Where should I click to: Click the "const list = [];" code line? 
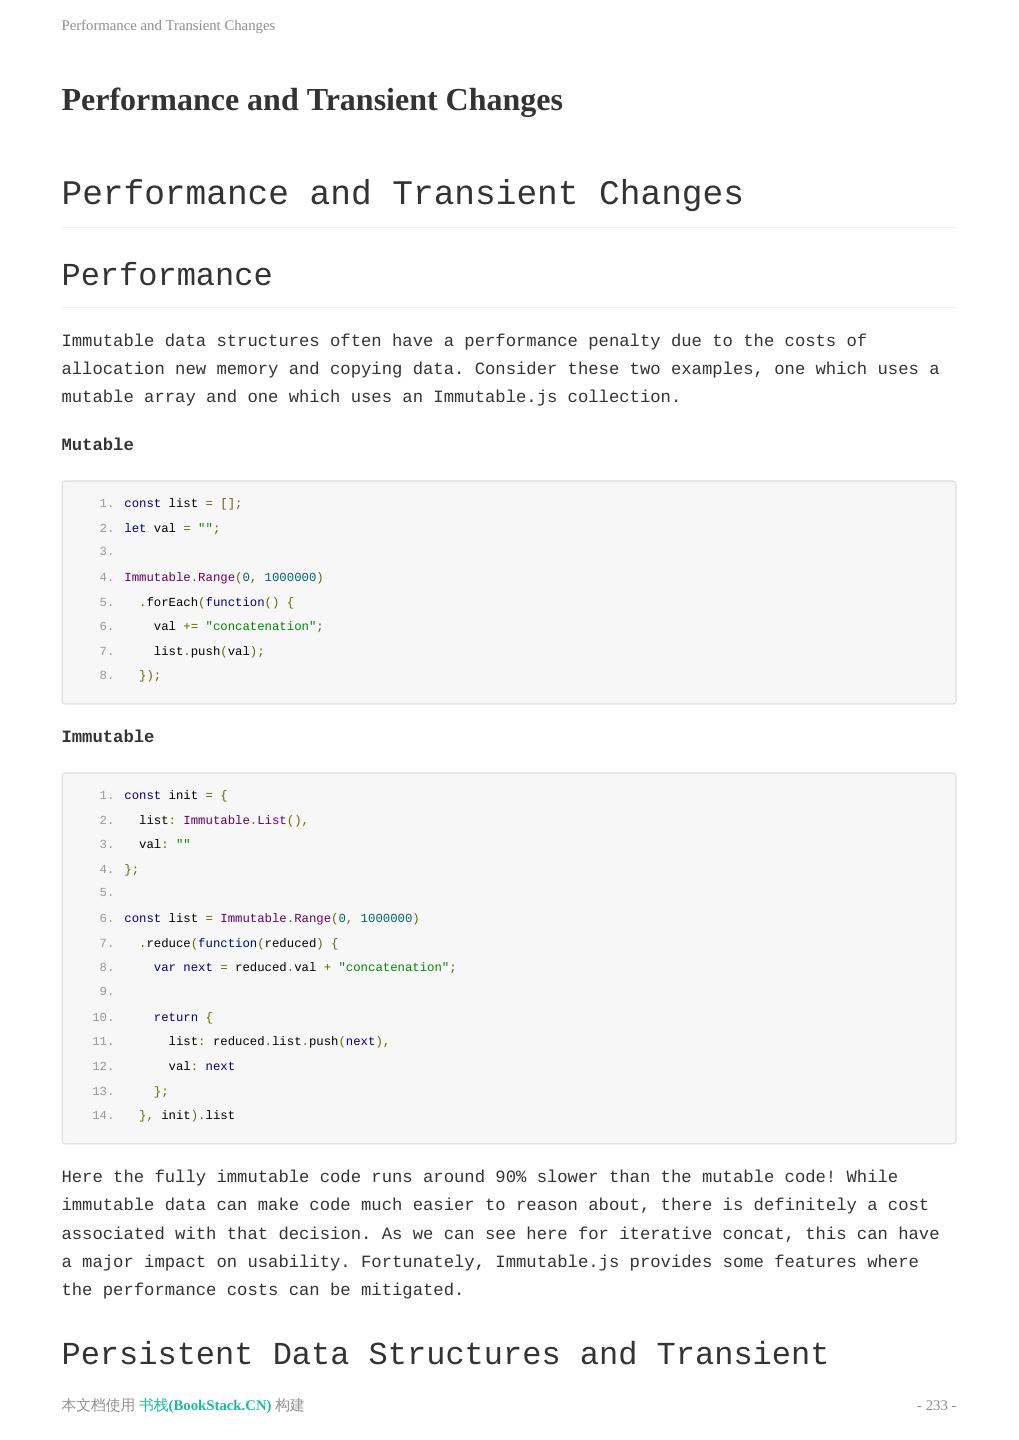183,504
